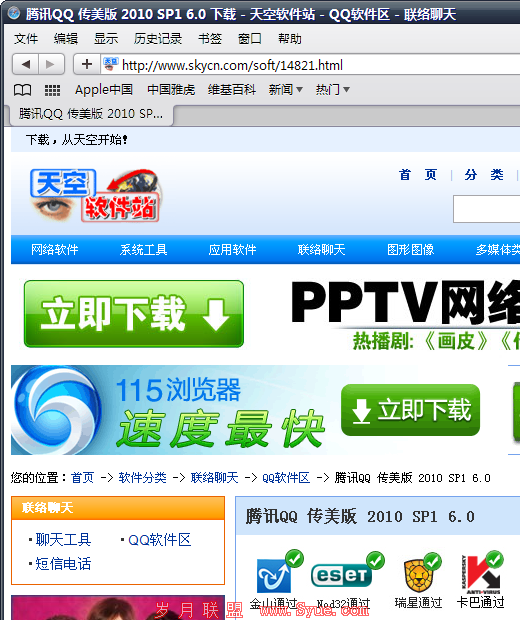Open the 显示 menu
The image size is (520, 620).
pos(106,39)
